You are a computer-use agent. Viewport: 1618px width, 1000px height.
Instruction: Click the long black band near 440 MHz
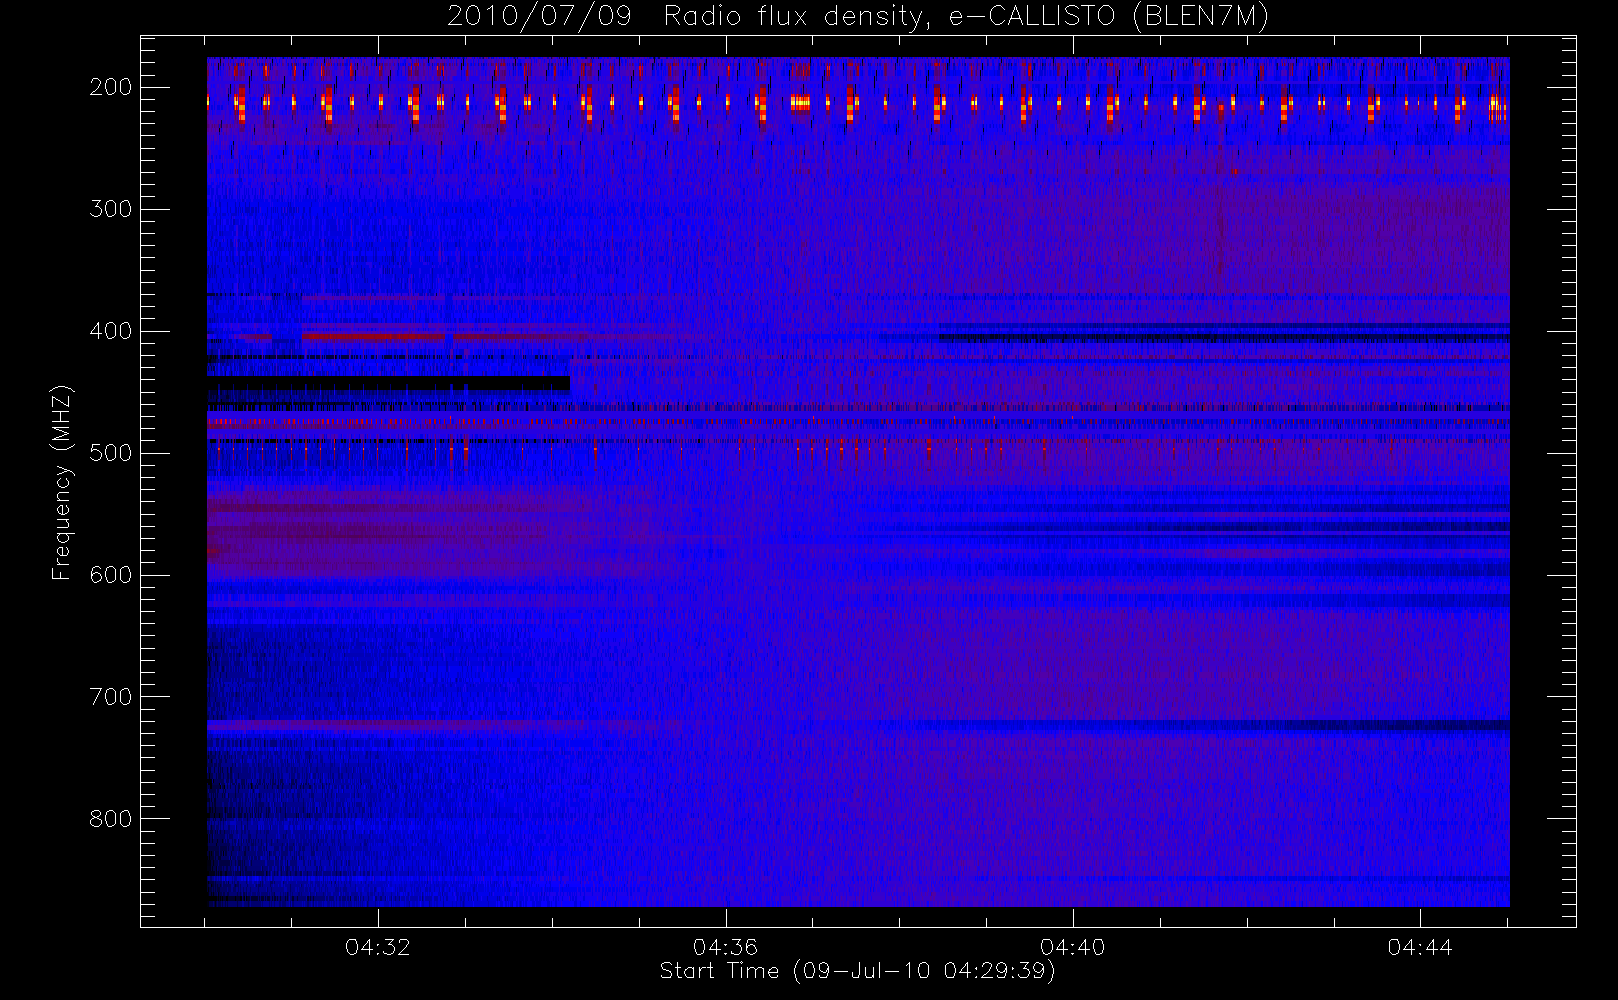[389, 383]
